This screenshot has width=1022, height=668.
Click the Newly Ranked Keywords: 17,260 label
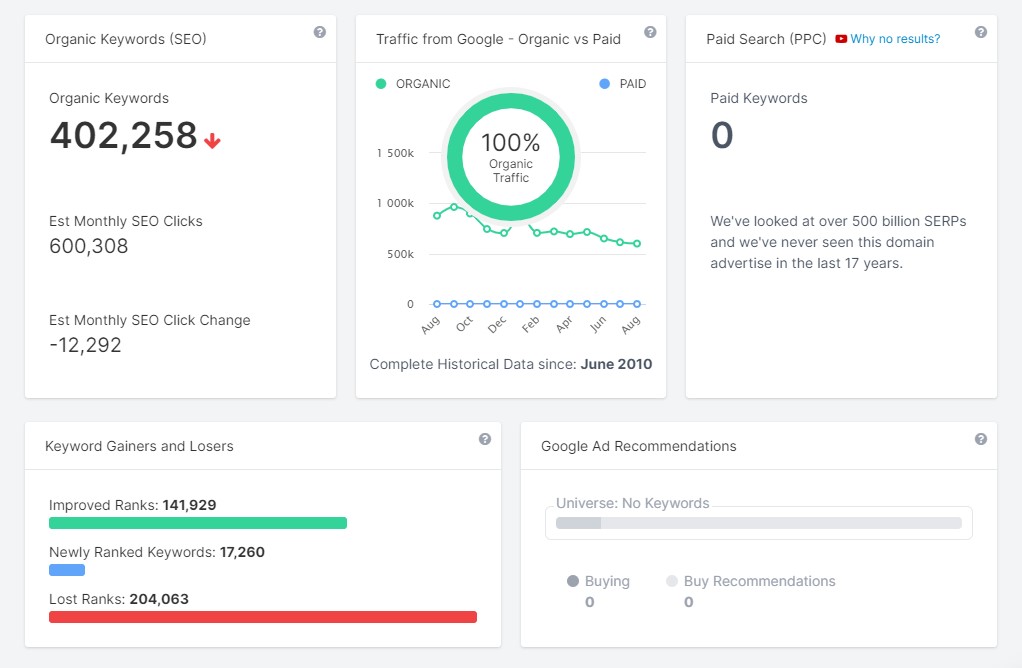[x=156, y=552]
